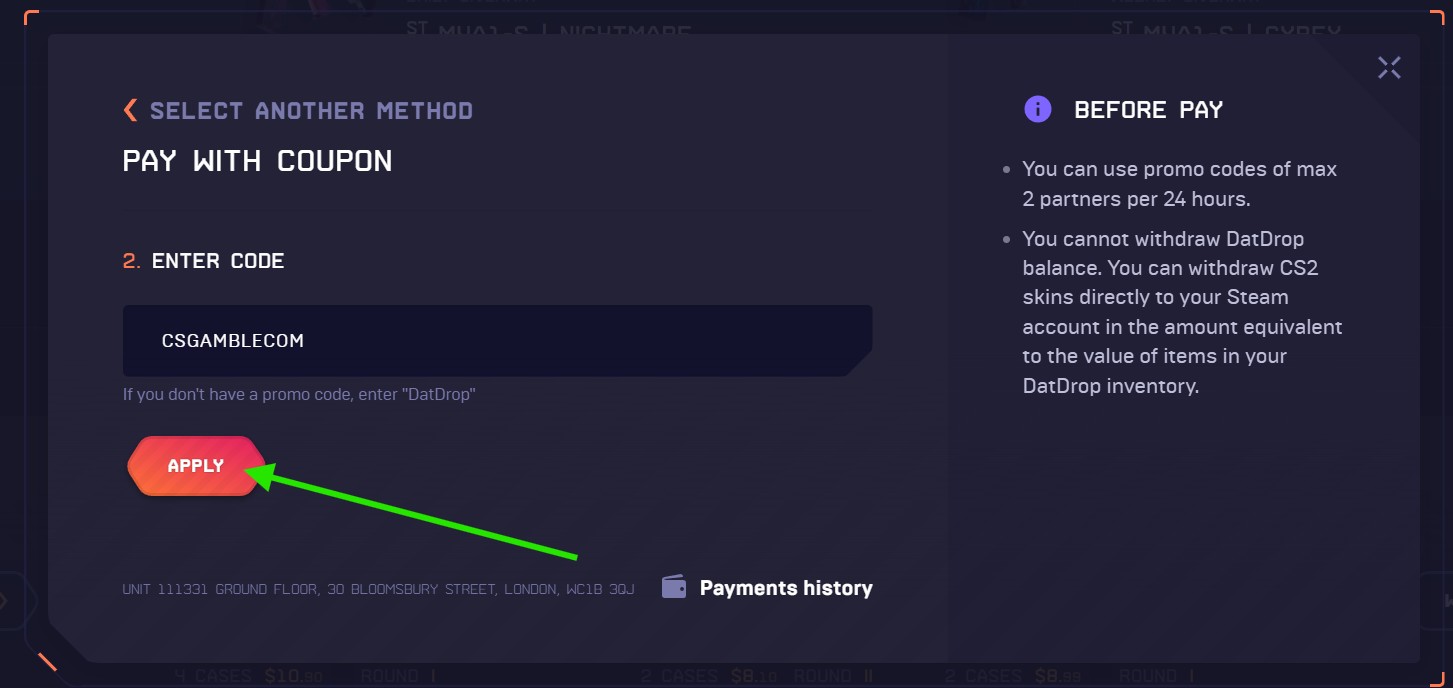The image size is (1453, 688).
Task: Open Payments history
Action: click(x=787, y=587)
